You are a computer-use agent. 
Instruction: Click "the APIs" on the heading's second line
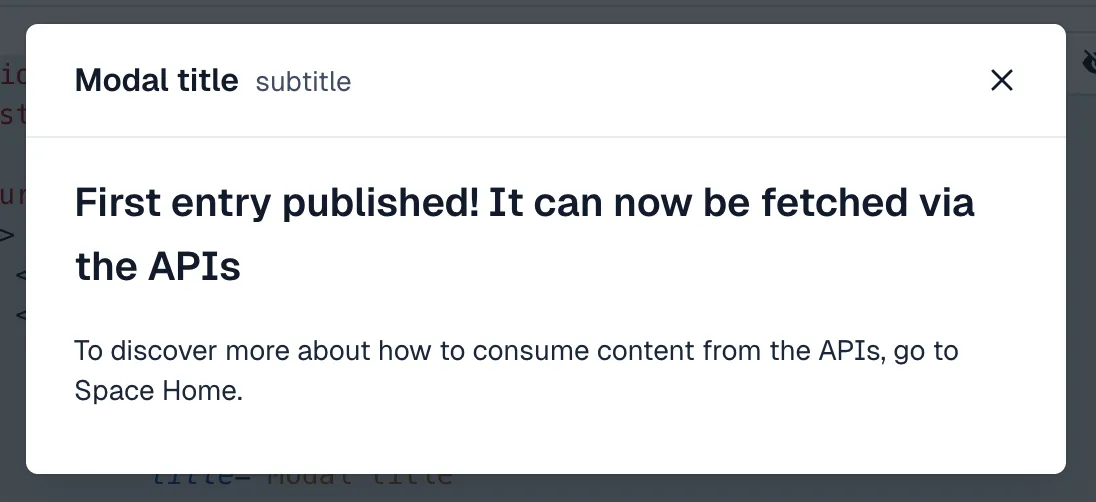(x=158, y=266)
